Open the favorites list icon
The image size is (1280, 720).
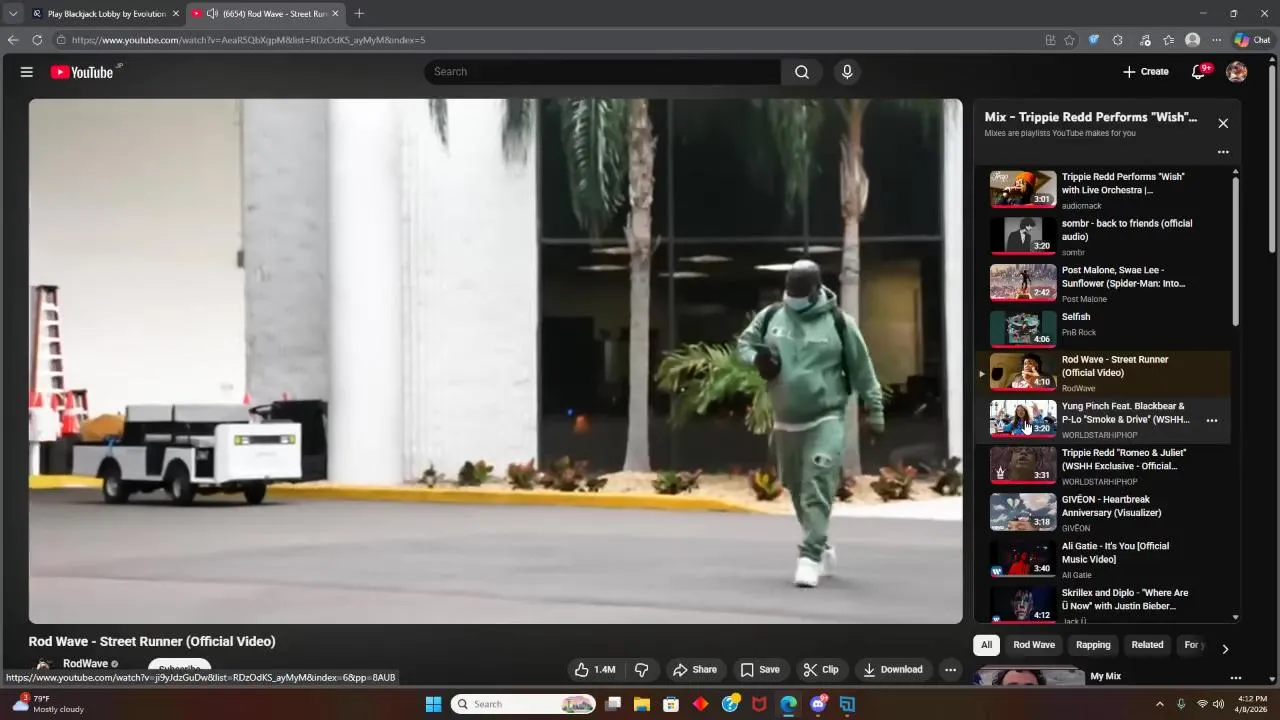pyautogui.click(x=1168, y=40)
